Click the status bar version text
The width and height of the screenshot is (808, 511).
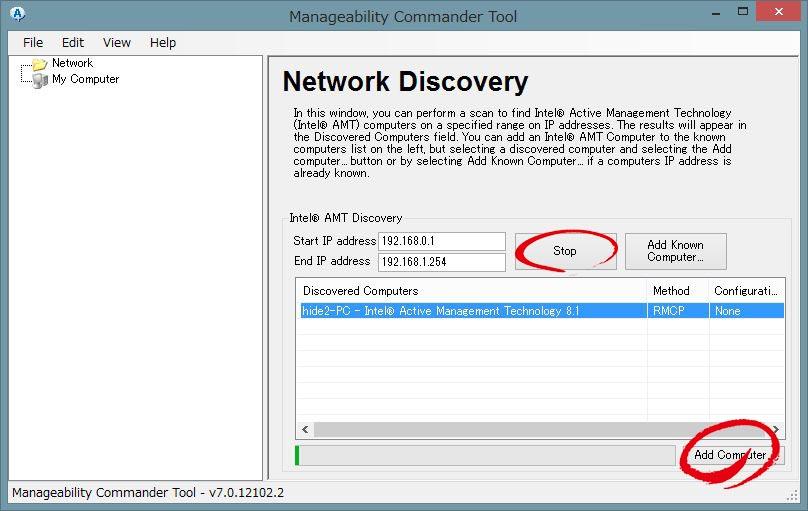click(x=148, y=492)
